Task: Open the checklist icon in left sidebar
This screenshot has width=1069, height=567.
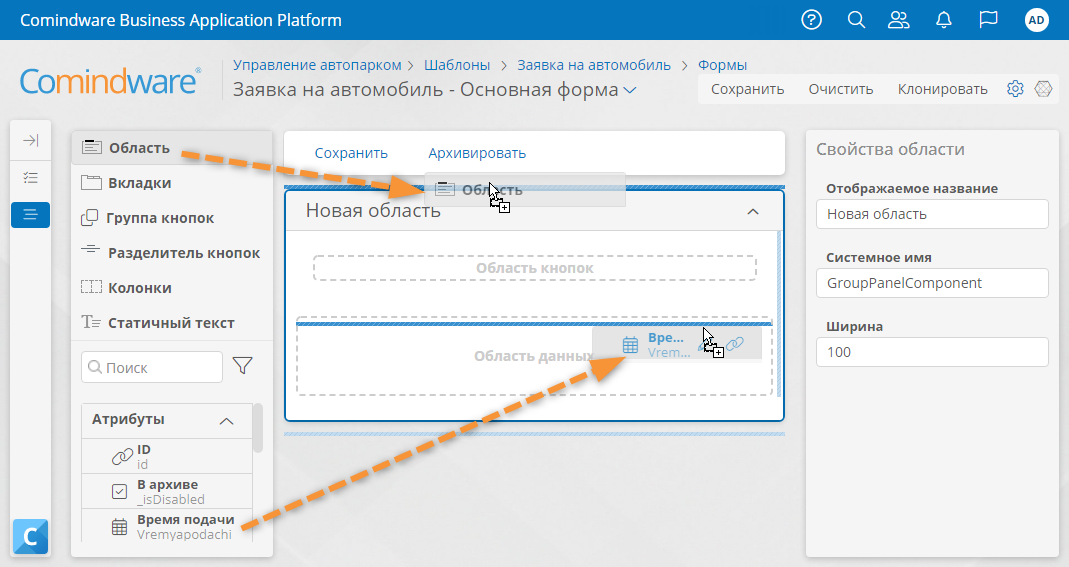Action: 31,178
